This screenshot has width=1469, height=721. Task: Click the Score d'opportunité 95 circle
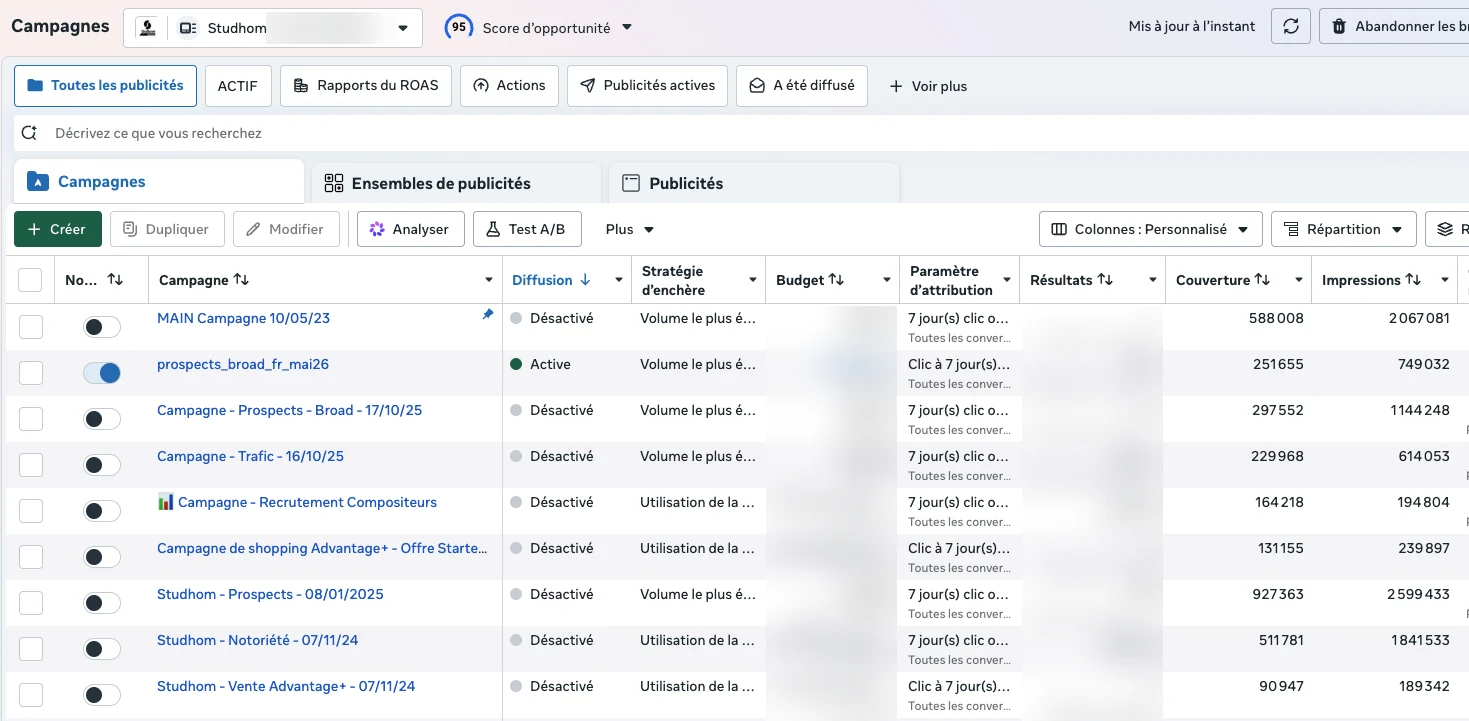coord(458,28)
